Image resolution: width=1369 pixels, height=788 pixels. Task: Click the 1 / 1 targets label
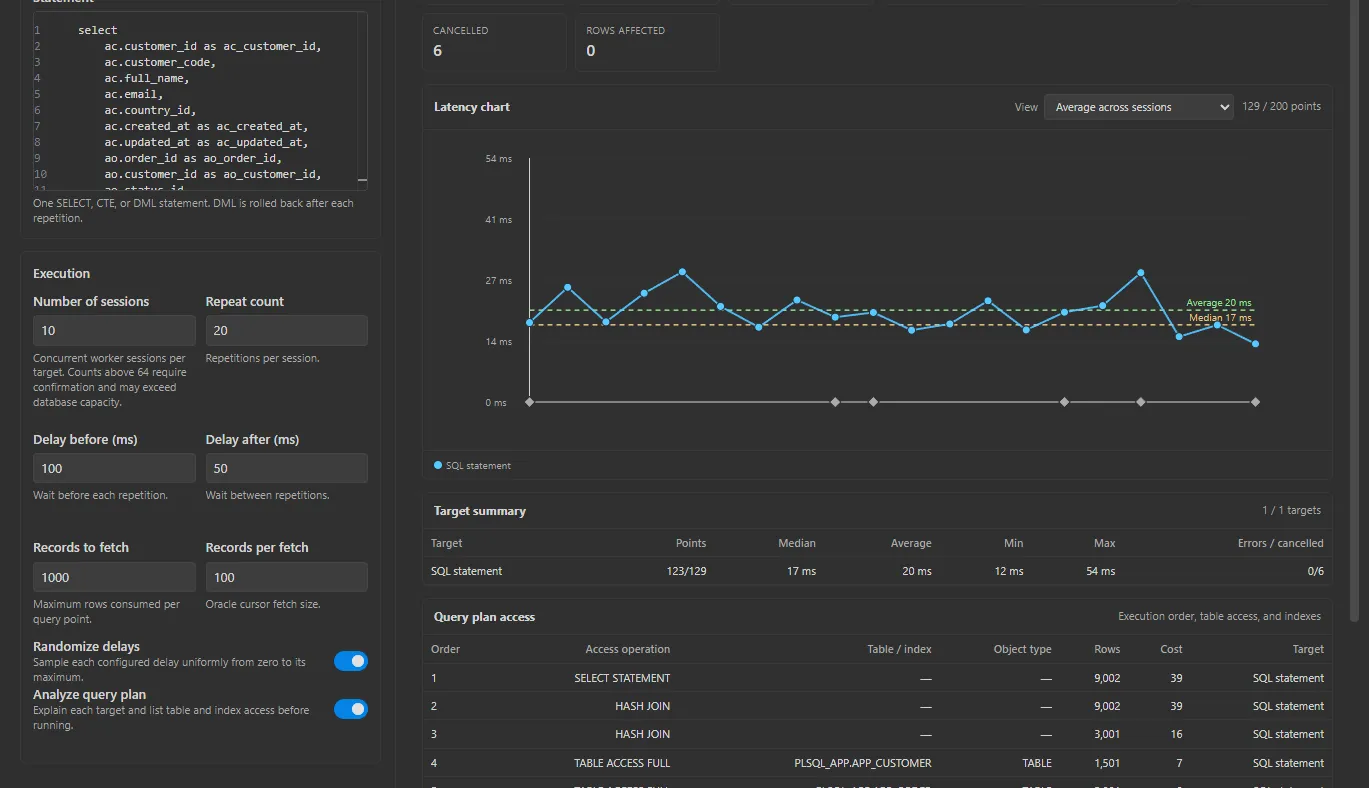pyautogui.click(x=1291, y=510)
